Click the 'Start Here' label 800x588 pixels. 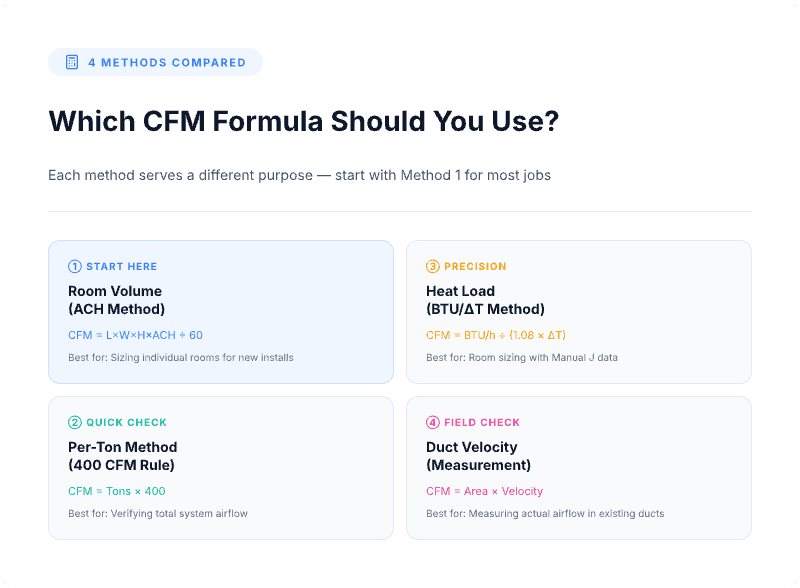click(x=121, y=267)
